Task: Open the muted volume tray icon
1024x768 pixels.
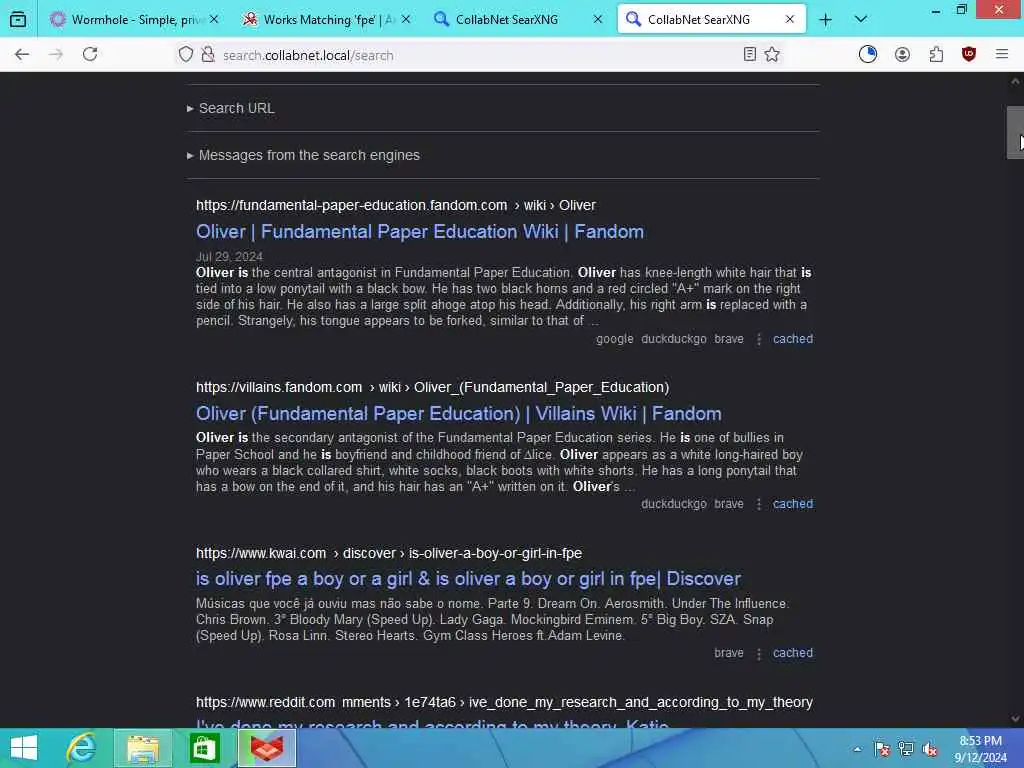Action: 930,749
